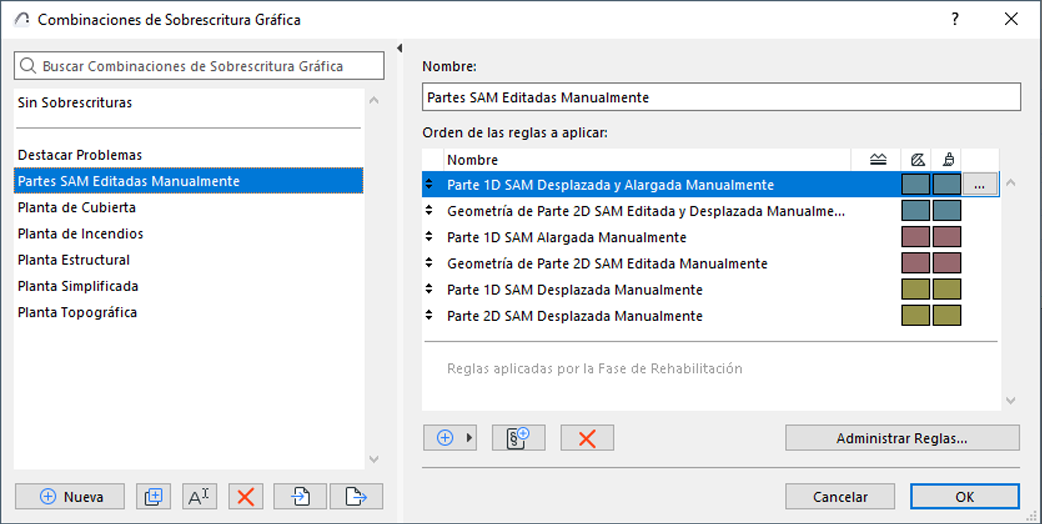Screen dimensions: 1042x524
Task: Open the Administrar Reglas dialog
Action: pos(902,438)
